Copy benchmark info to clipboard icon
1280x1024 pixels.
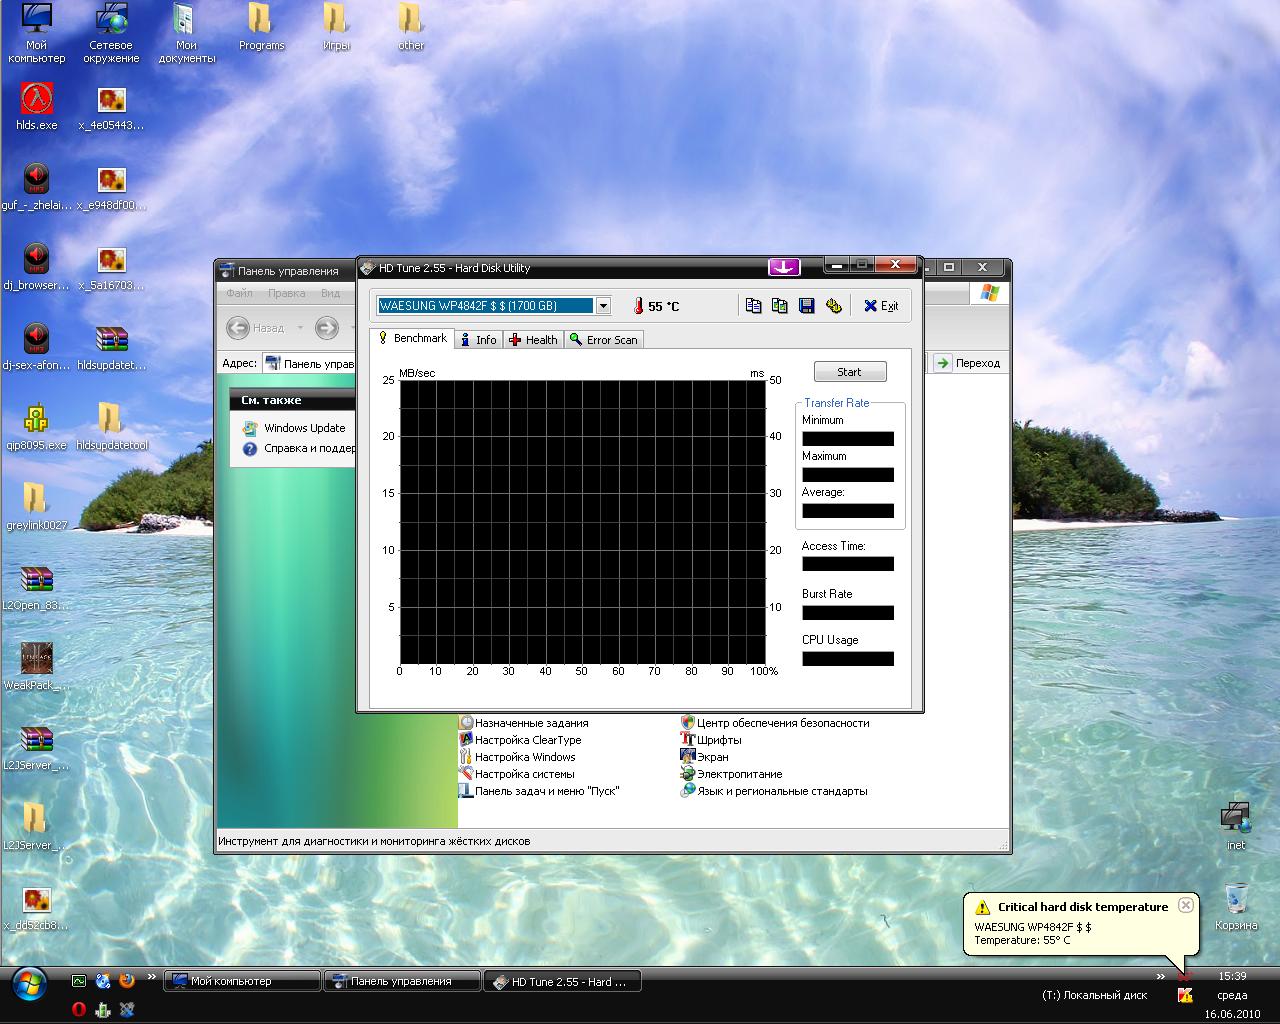click(x=754, y=306)
